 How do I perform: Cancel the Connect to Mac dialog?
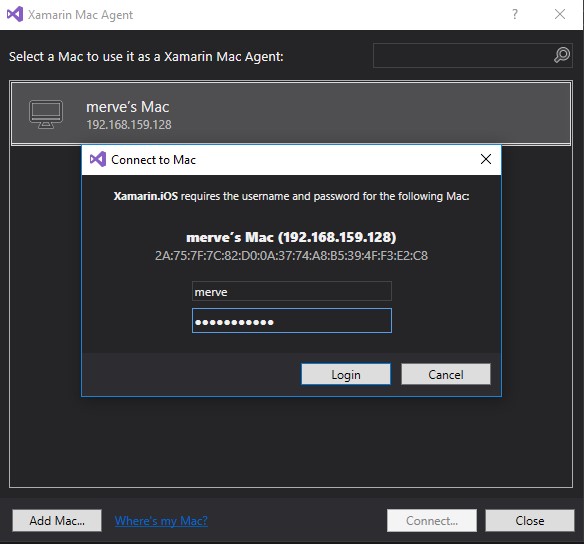pyautogui.click(x=445, y=374)
